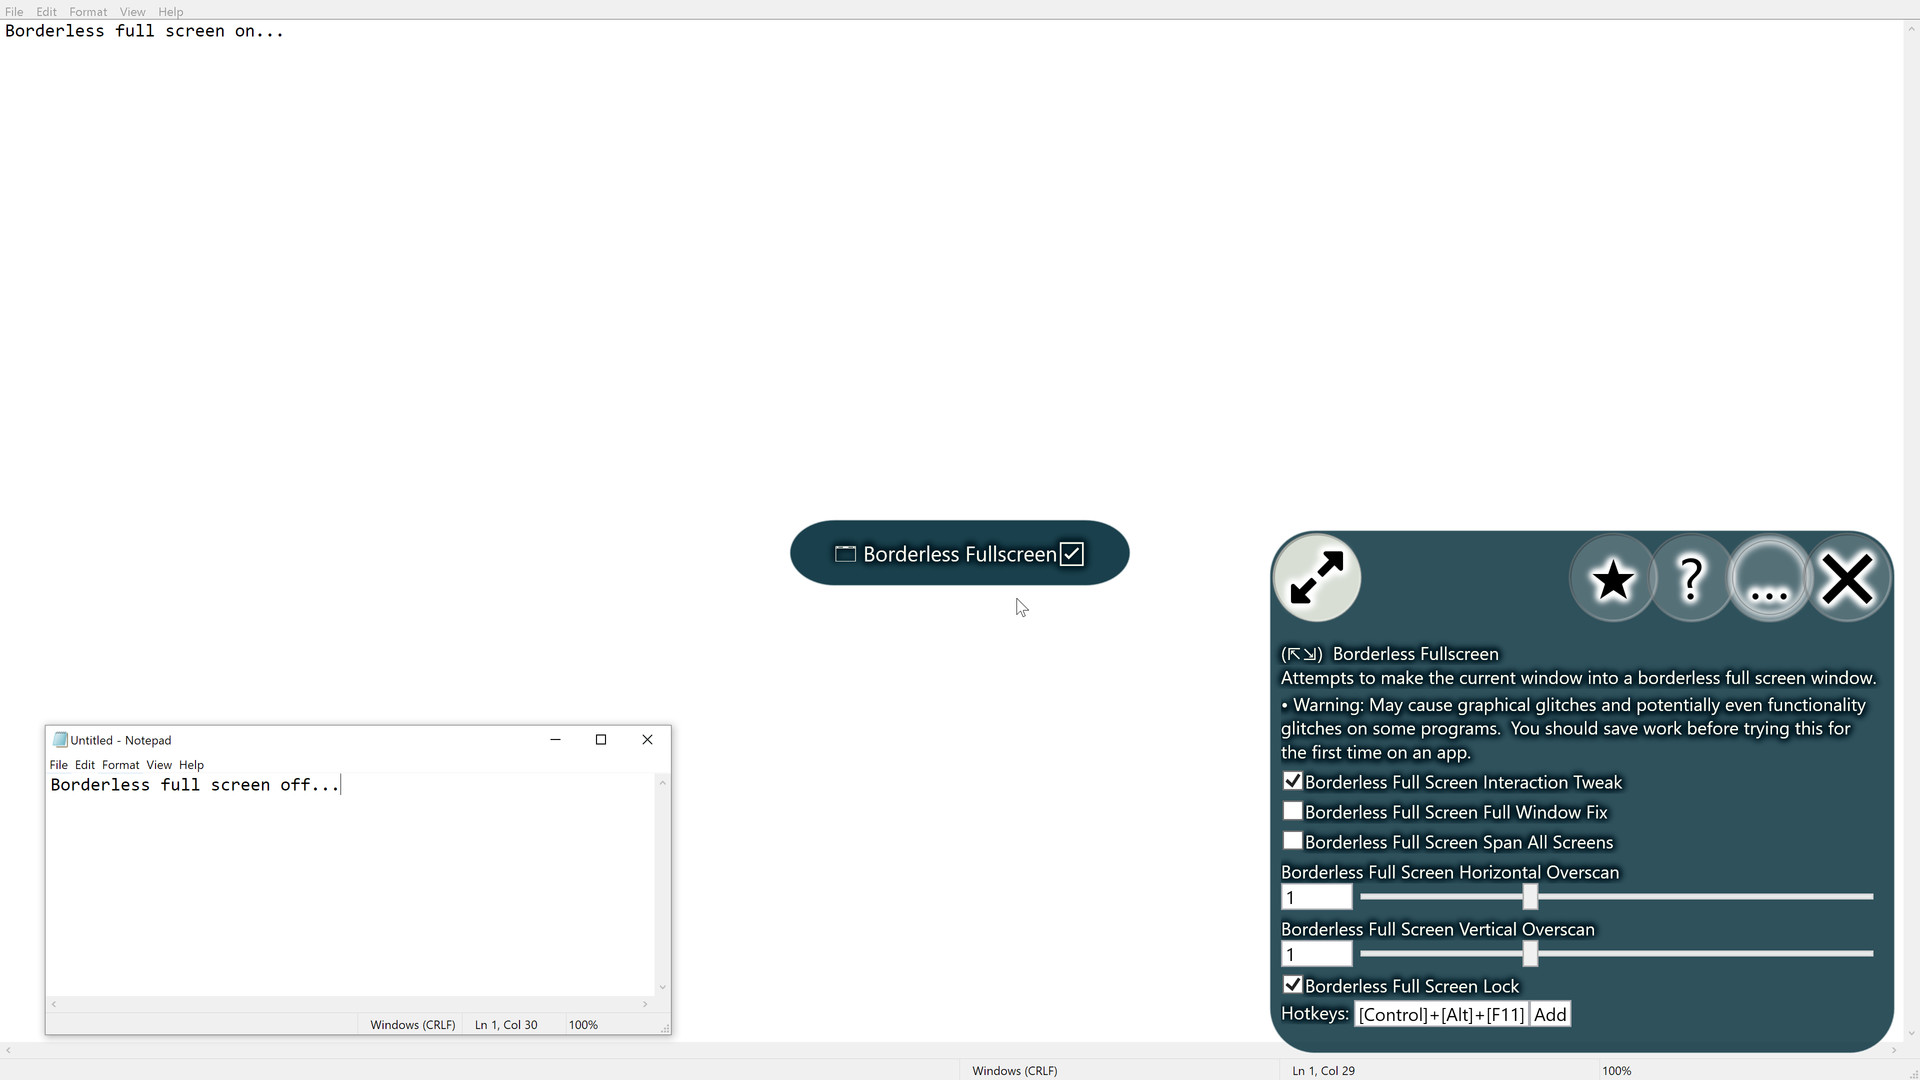This screenshot has height=1080, width=1920.
Task: Click the X icon on the dark panel
Action: [x=1847, y=578]
